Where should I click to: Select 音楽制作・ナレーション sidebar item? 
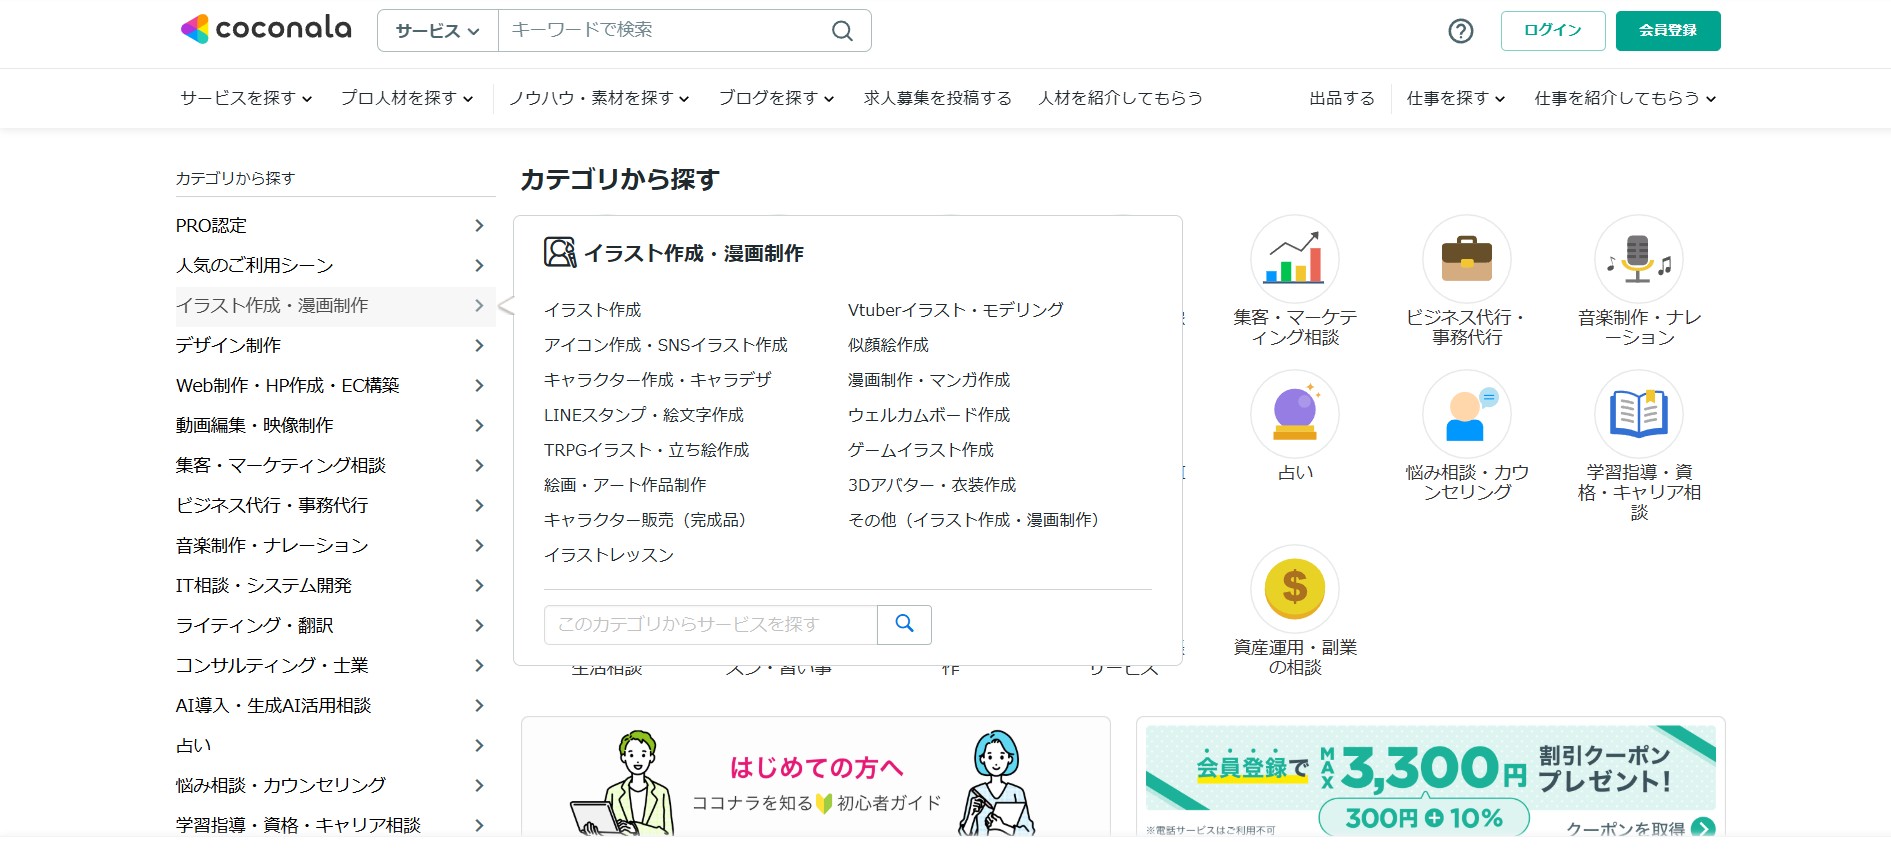click(335, 546)
